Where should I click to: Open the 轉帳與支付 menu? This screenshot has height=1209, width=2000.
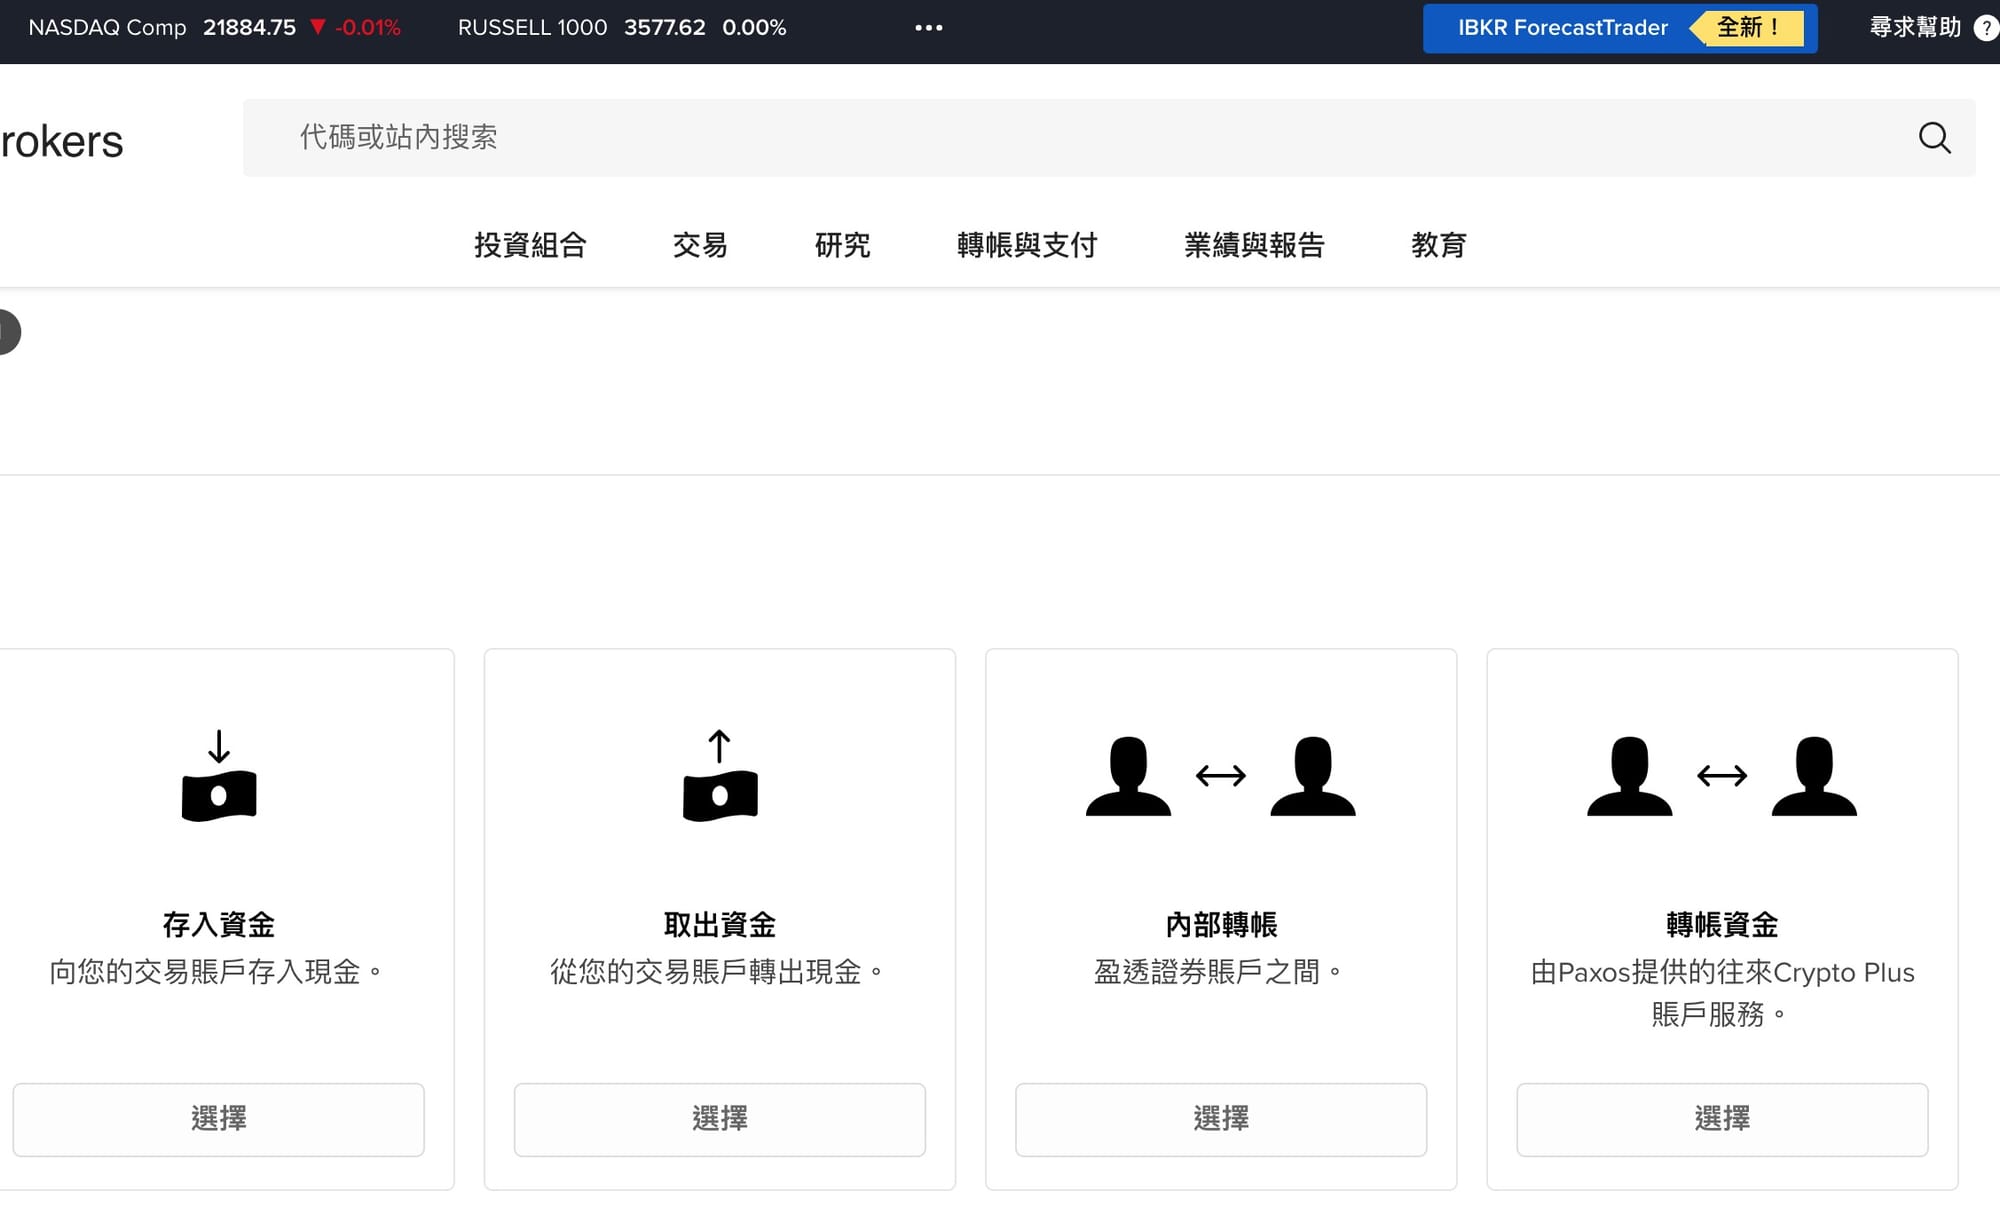click(1027, 245)
